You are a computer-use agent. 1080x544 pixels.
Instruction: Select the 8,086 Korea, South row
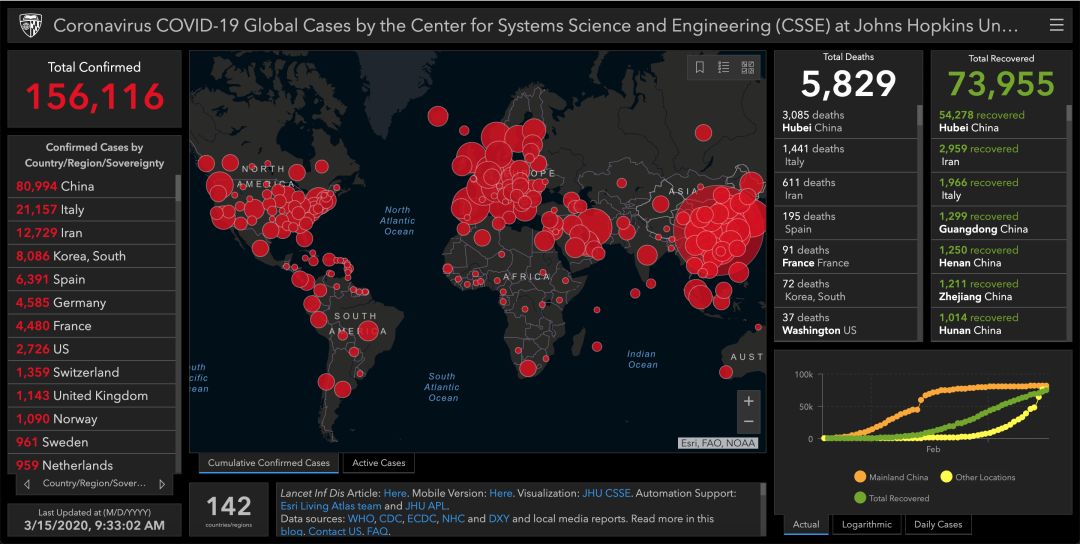[92, 256]
